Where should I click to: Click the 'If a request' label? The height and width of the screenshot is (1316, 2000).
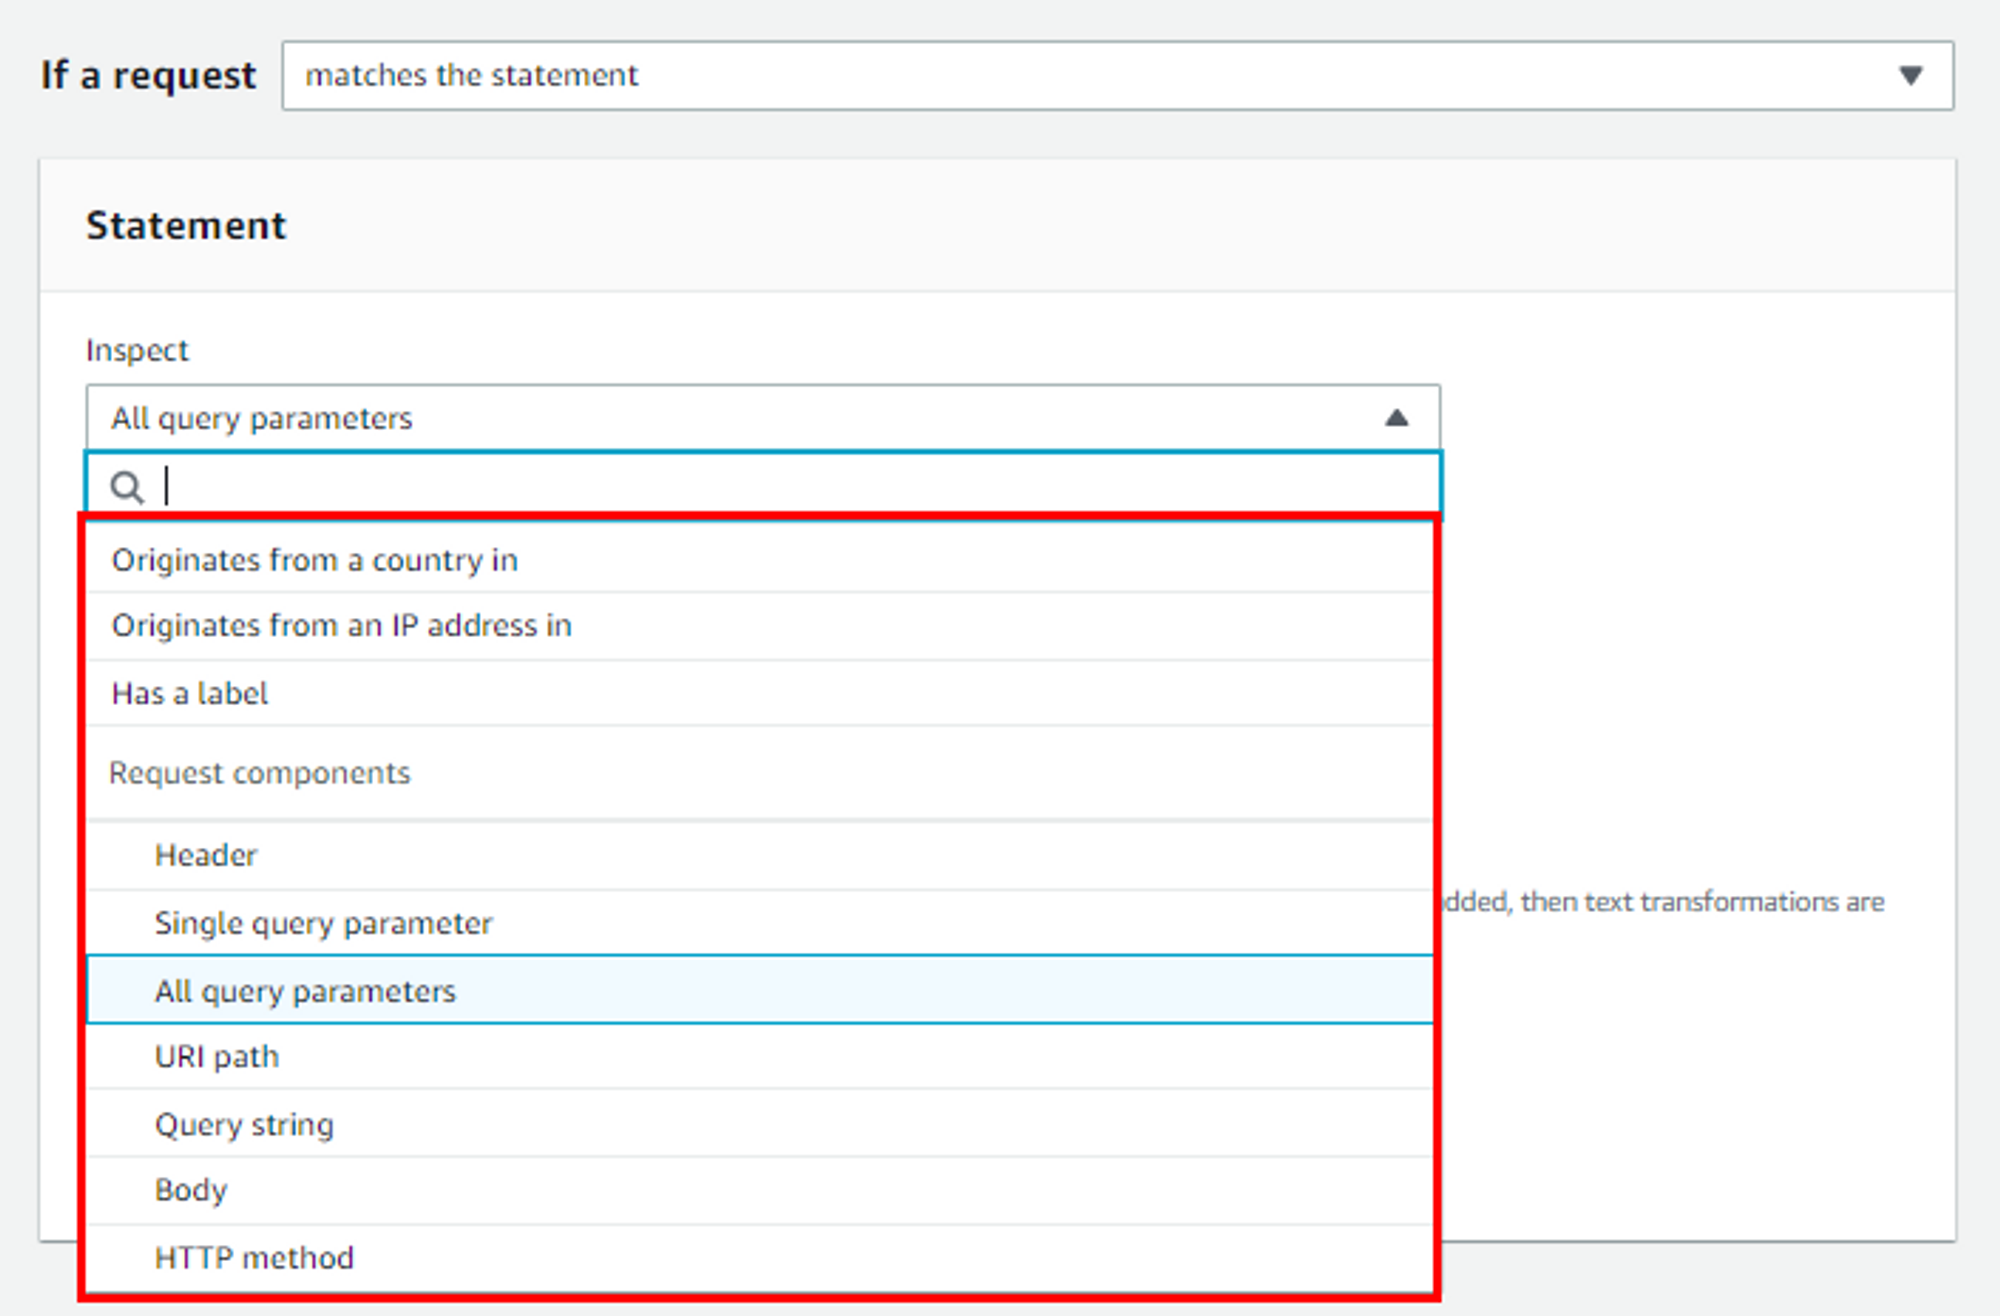148,76
